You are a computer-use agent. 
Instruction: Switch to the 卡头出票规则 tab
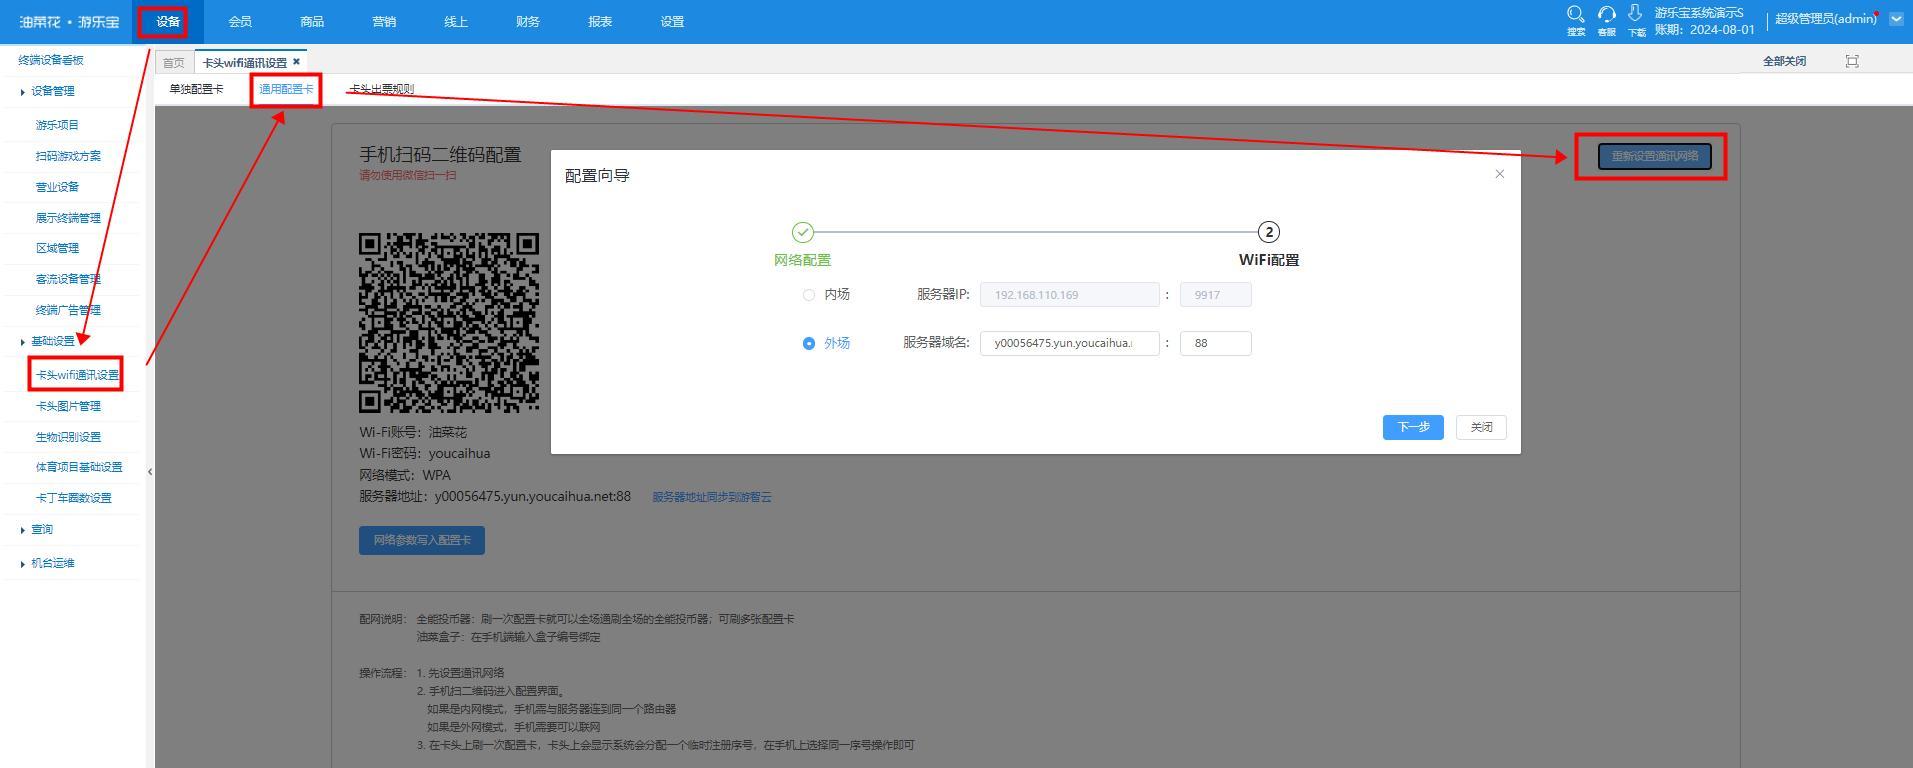click(381, 89)
